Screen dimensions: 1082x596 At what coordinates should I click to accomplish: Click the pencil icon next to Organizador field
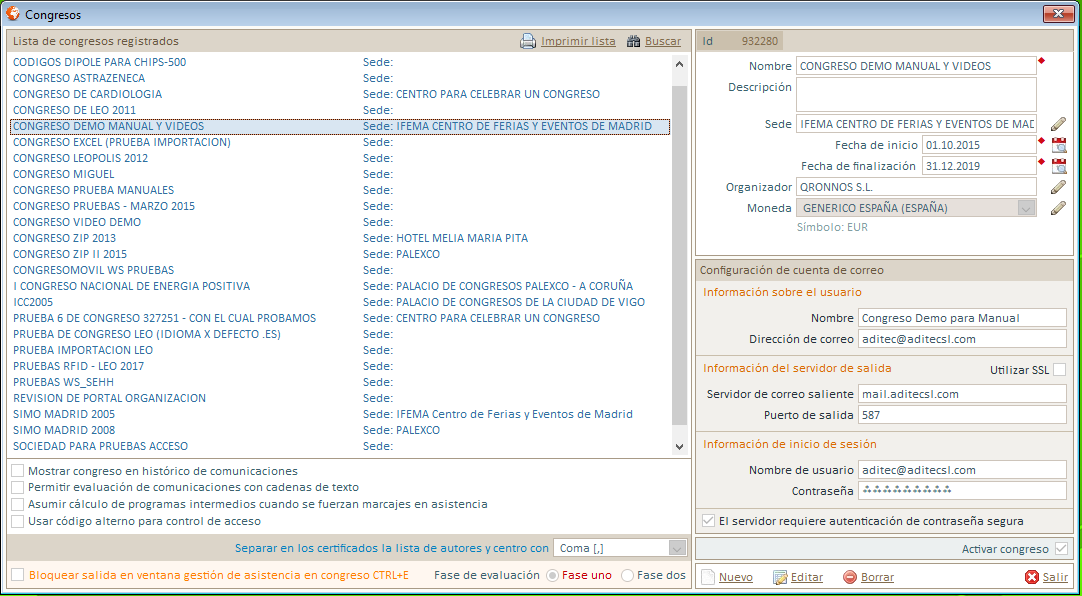(1059, 187)
